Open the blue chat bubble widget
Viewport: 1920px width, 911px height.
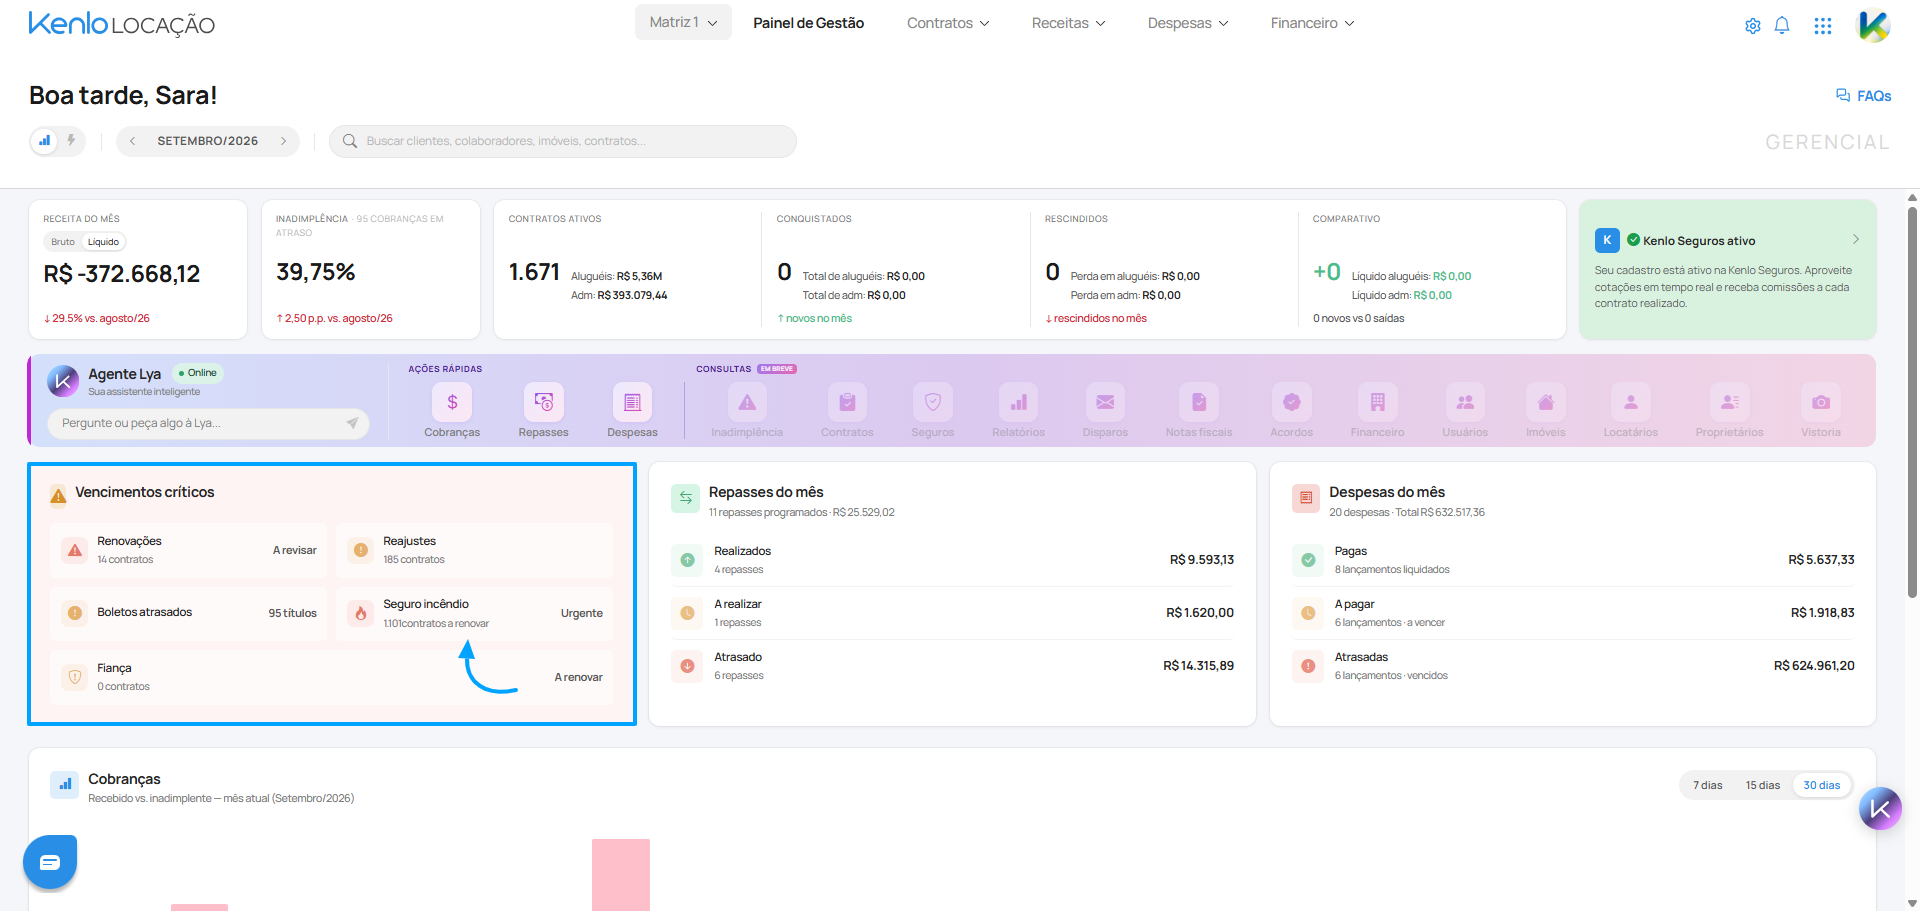click(50, 862)
